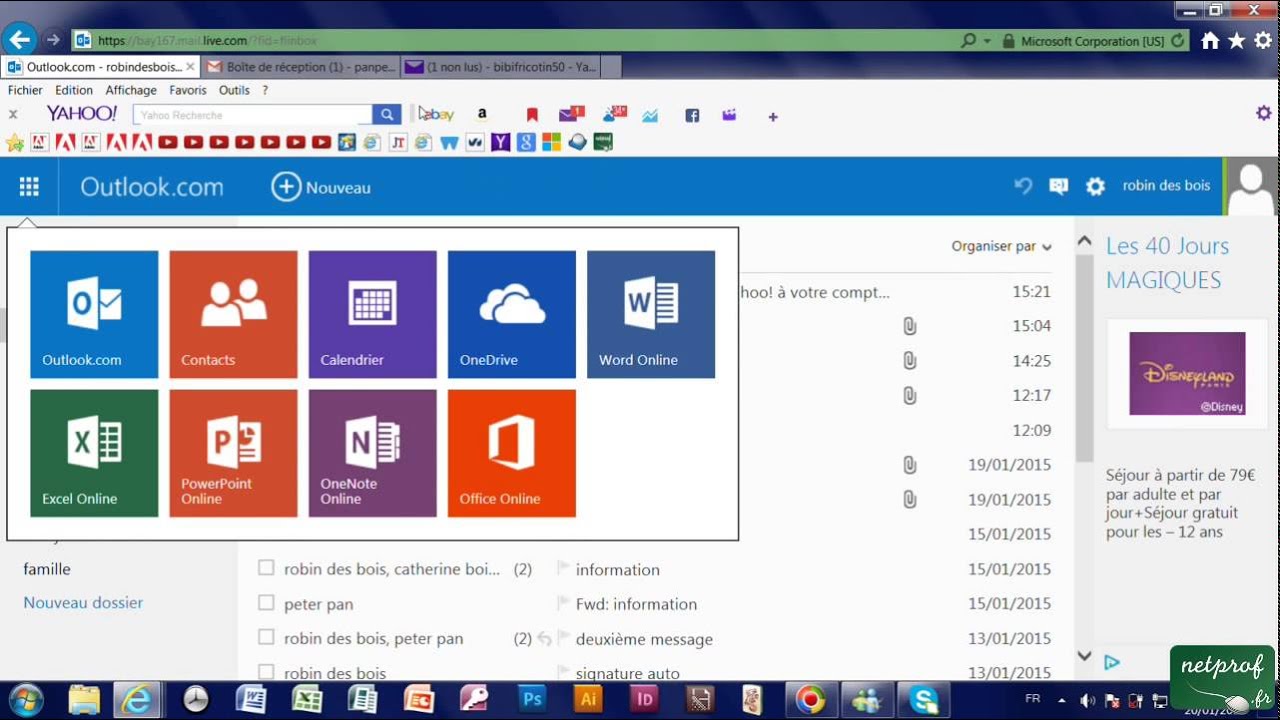Open browser favorites star icon
The image size is (1280, 720).
pyautogui.click(x=1237, y=41)
